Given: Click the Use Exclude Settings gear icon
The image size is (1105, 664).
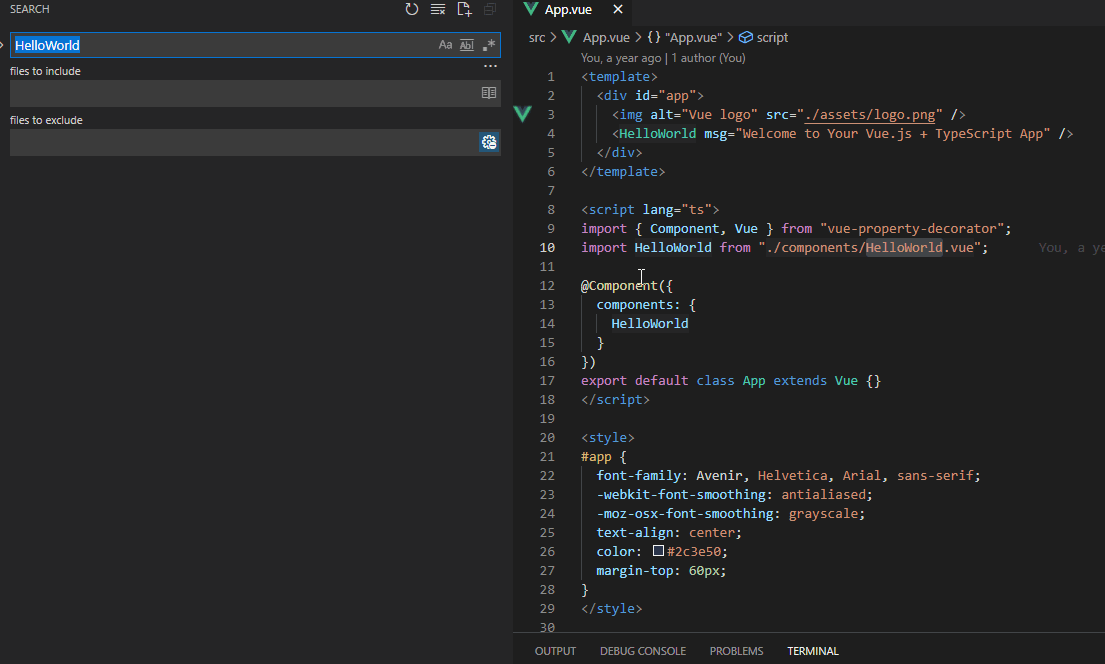Looking at the screenshot, I should pos(489,141).
